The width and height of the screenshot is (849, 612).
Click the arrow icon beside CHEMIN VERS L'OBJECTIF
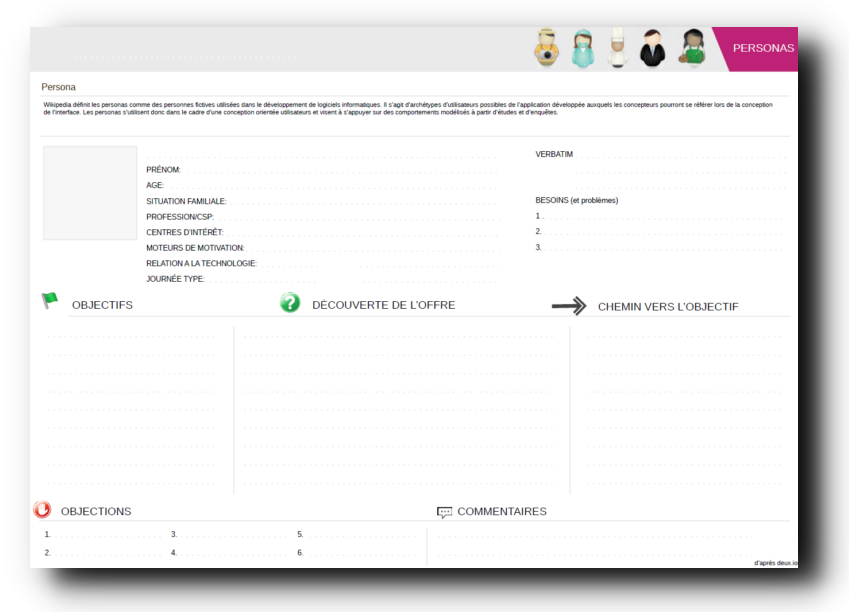coord(569,306)
